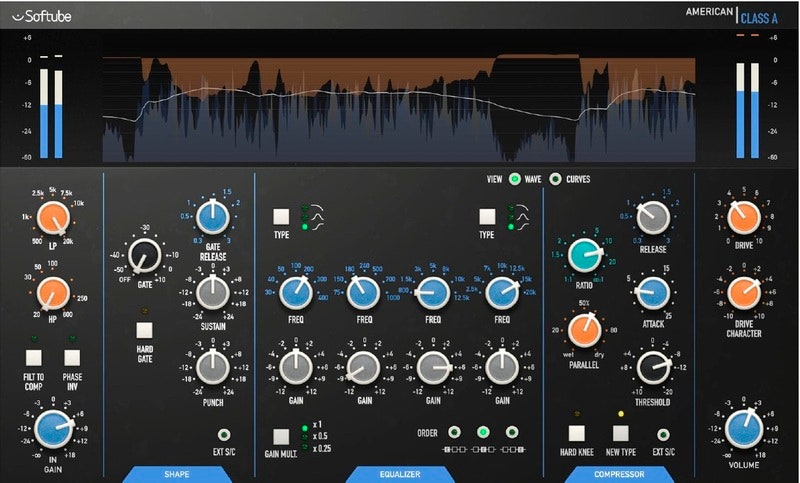This screenshot has height=483, width=800.
Task: Click the orange DRIVE knob
Action: coord(741,215)
